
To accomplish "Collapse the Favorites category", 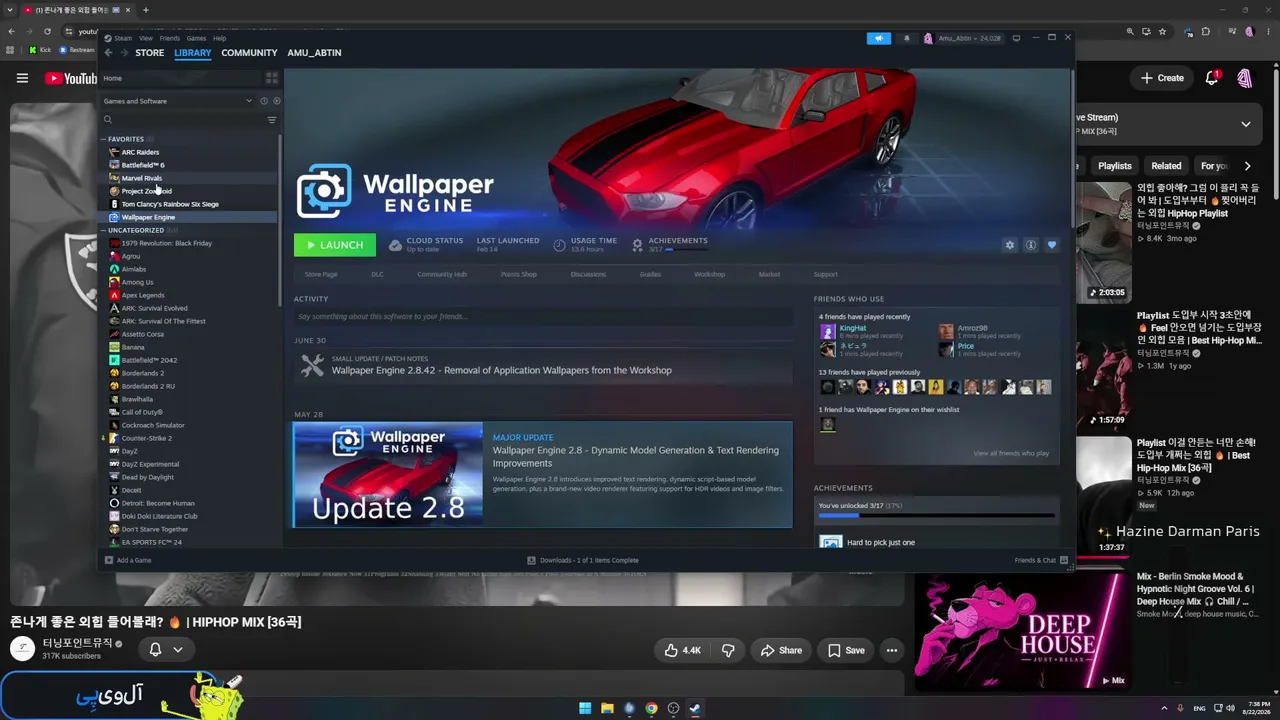I will point(103,139).
